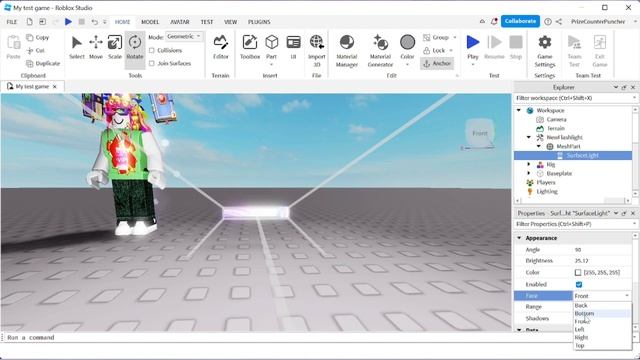This screenshot has height=360, width=640.
Task: Close the Explorer panel
Action: tap(633, 87)
